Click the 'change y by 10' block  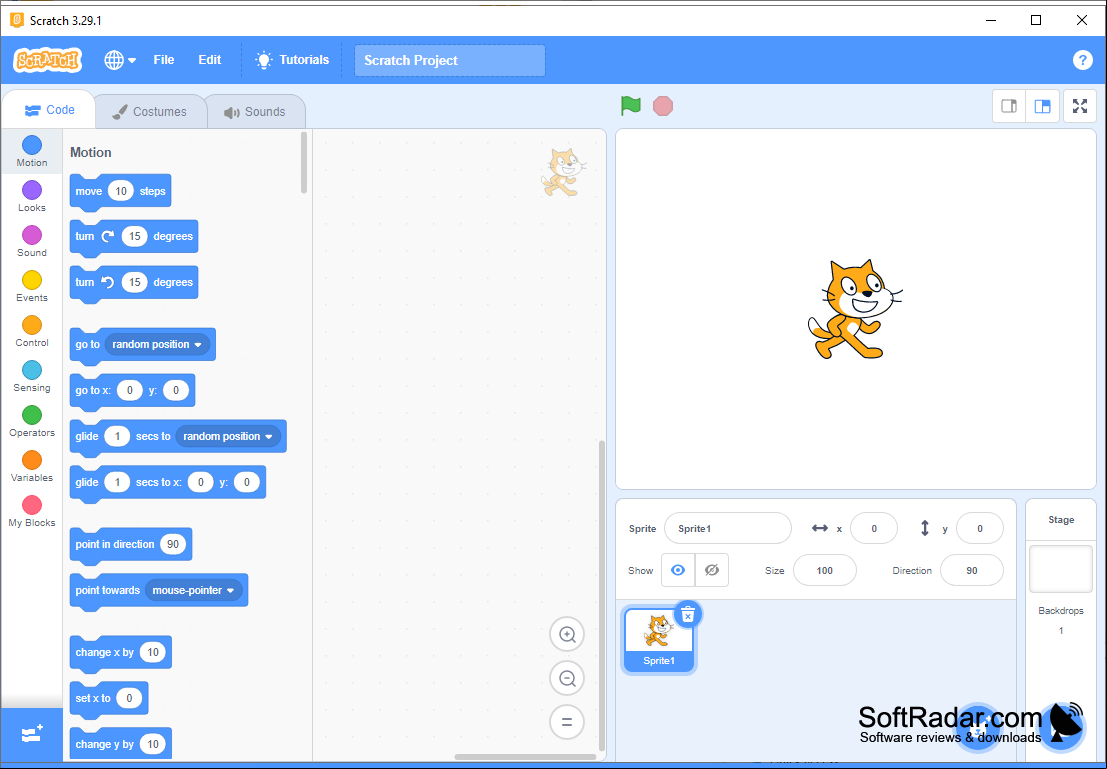[x=121, y=744]
